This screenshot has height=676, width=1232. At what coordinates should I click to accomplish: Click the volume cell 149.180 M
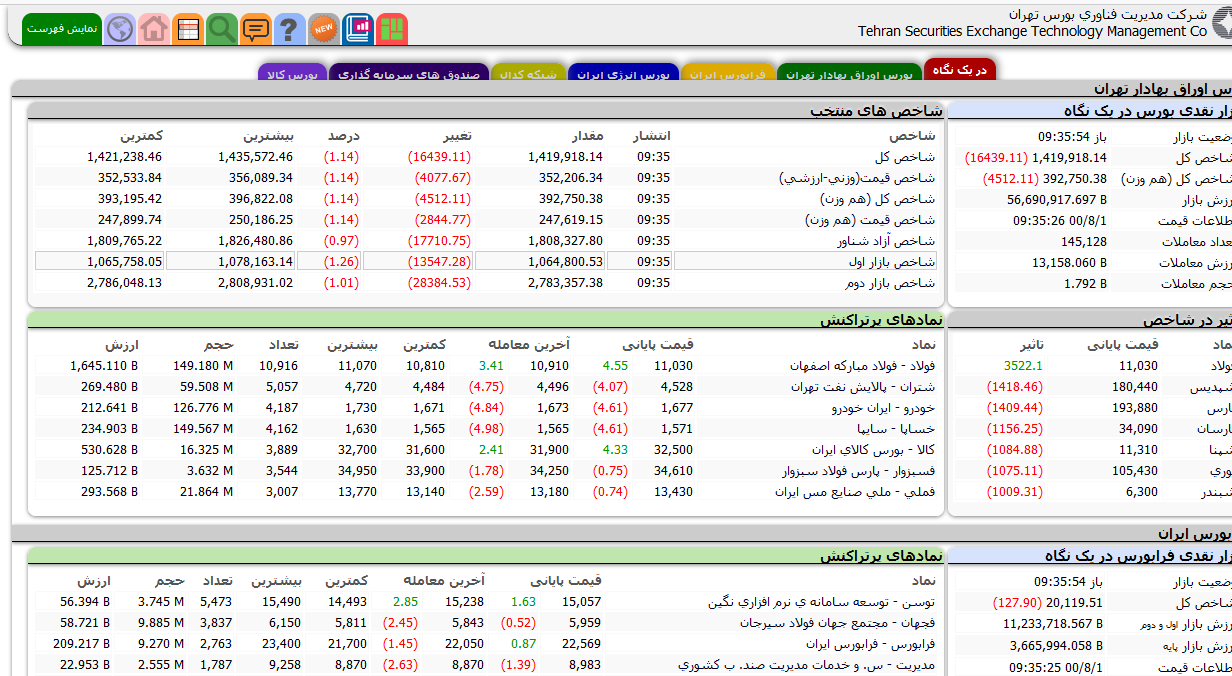click(202, 366)
